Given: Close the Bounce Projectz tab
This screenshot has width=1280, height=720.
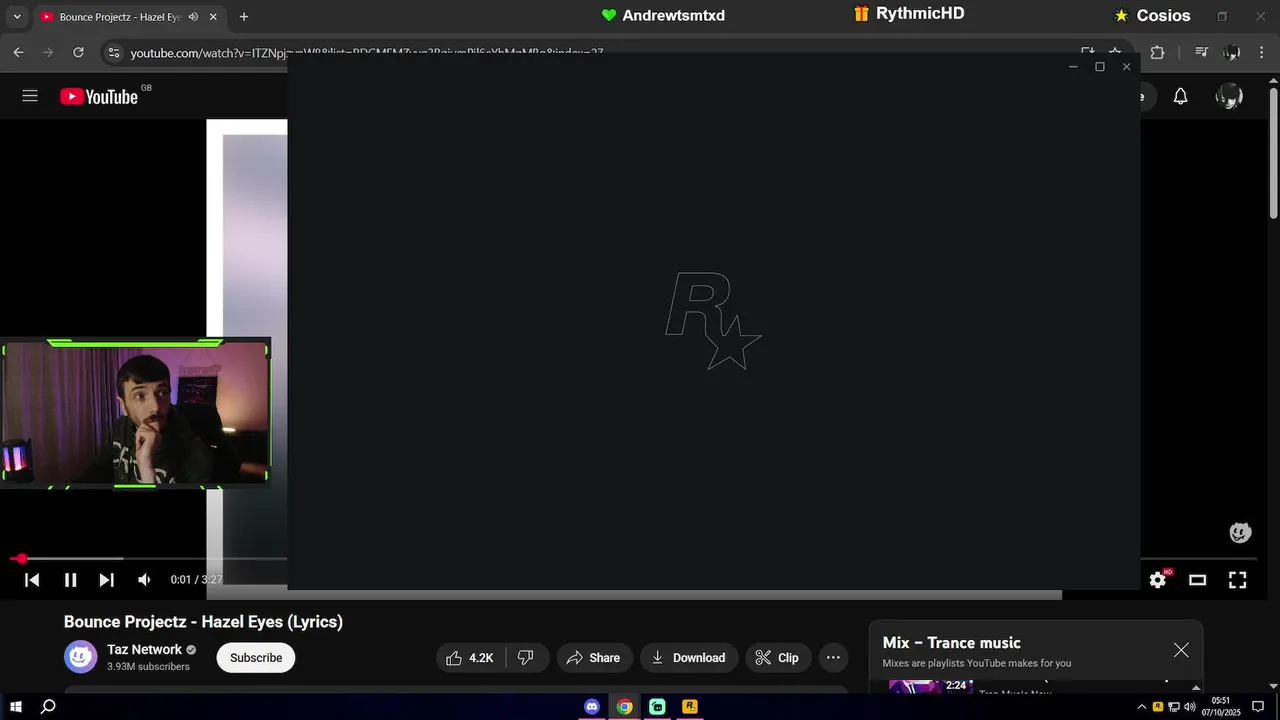Looking at the screenshot, I should click(213, 17).
